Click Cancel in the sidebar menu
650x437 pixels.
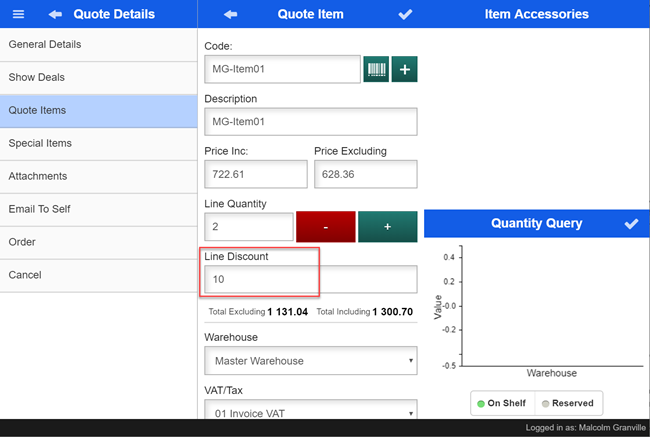tap(99, 275)
